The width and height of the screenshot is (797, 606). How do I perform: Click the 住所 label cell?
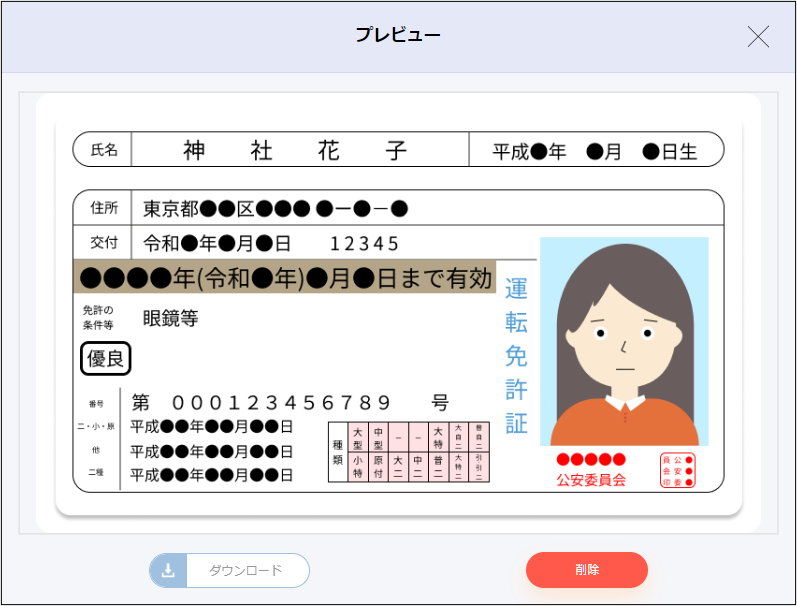pos(104,208)
